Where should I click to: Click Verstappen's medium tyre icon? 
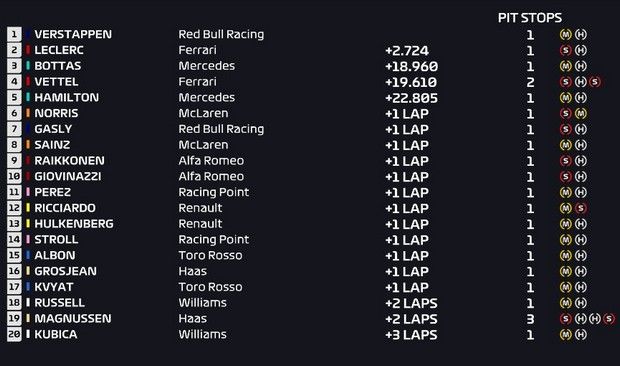[566, 34]
